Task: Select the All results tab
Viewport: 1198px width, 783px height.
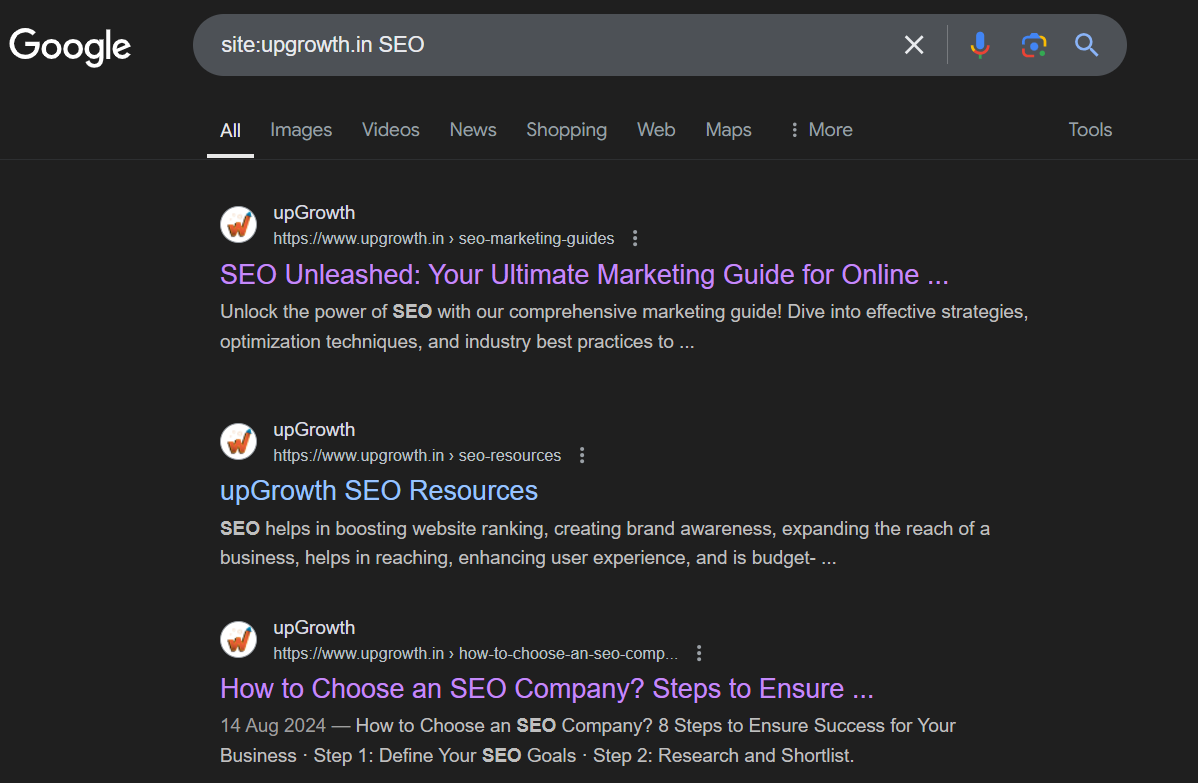Action: [230, 130]
